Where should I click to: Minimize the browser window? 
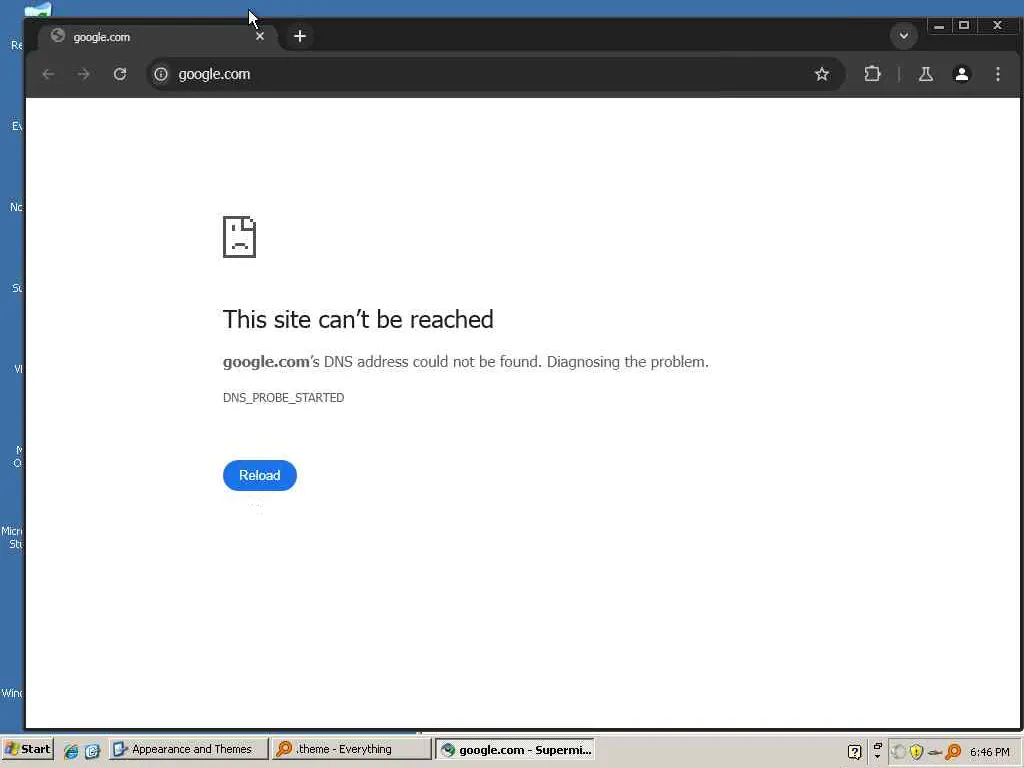[x=938, y=26]
